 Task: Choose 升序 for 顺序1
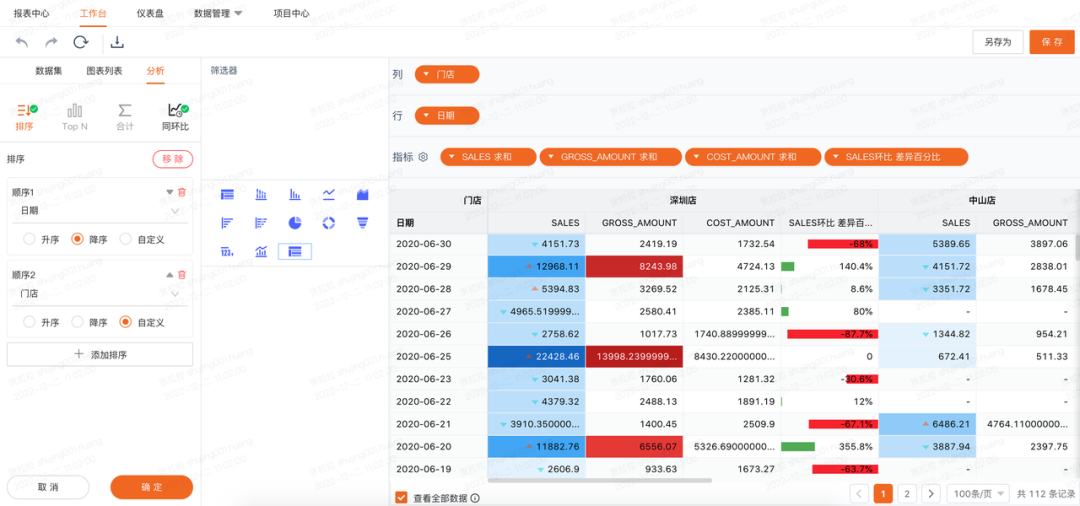(29, 240)
